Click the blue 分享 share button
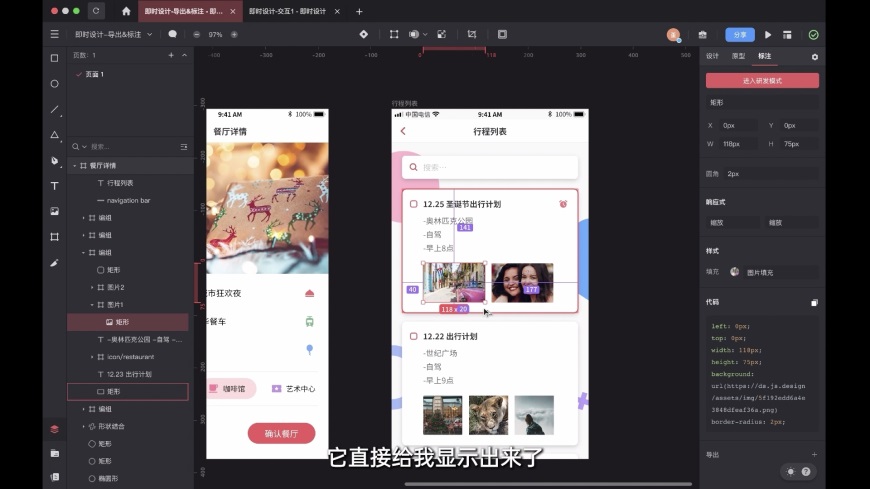Screen dimensions: 870x489 coord(740,35)
